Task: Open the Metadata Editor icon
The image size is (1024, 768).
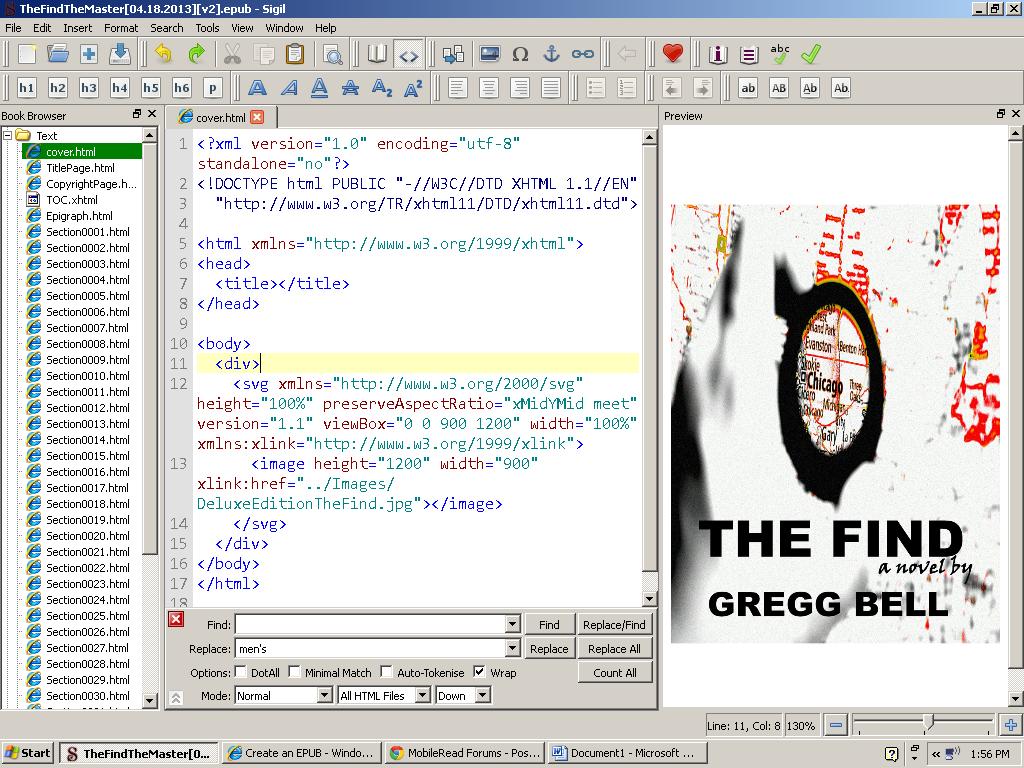Action: pos(718,54)
